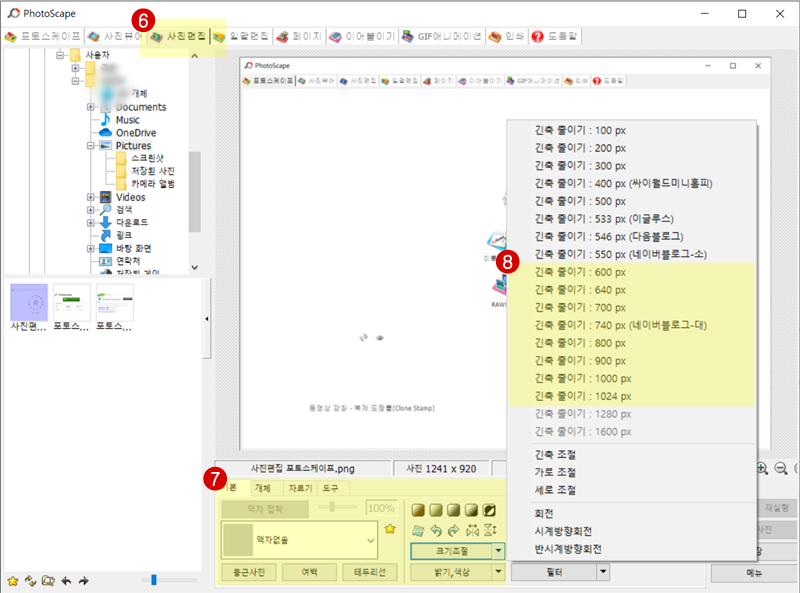Viewport: 800px width, 593px height.
Task: Open the 페이지 tab
Action: point(299,36)
